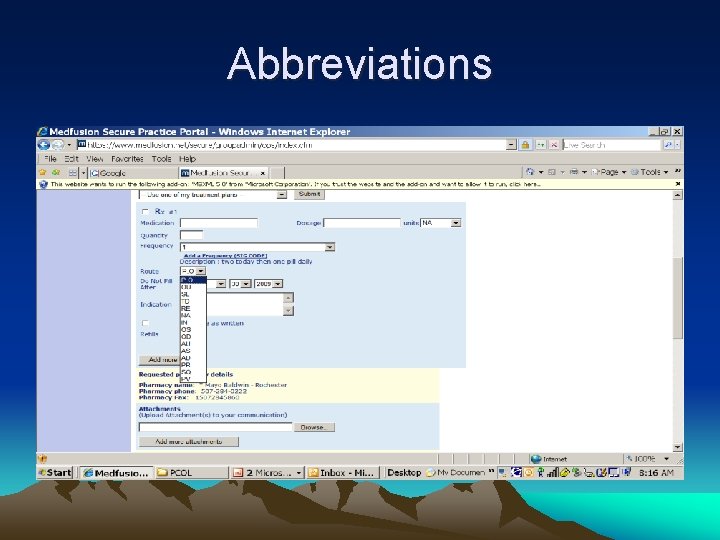This screenshot has height=540, width=720.
Task: Close the Medfusion Secure tab
Action: pyautogui.click(x=263, y=173)
